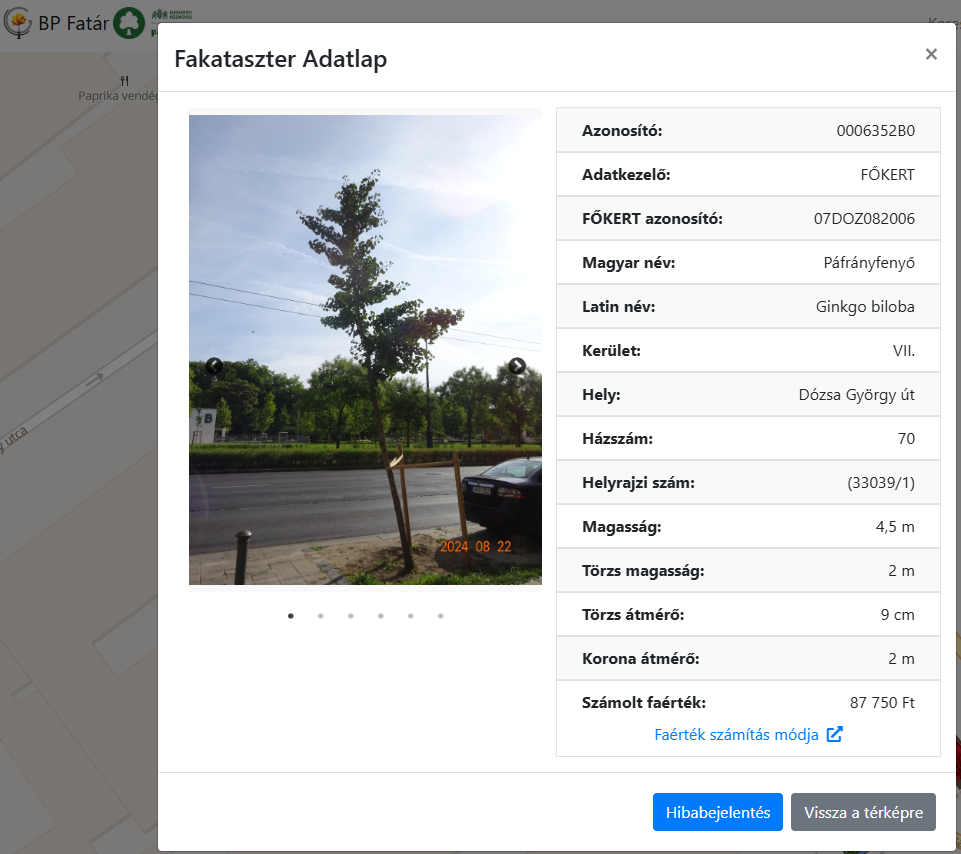The image size is (961, 854).
Task: Show the previous tree photo
Action: pos(214,366)
